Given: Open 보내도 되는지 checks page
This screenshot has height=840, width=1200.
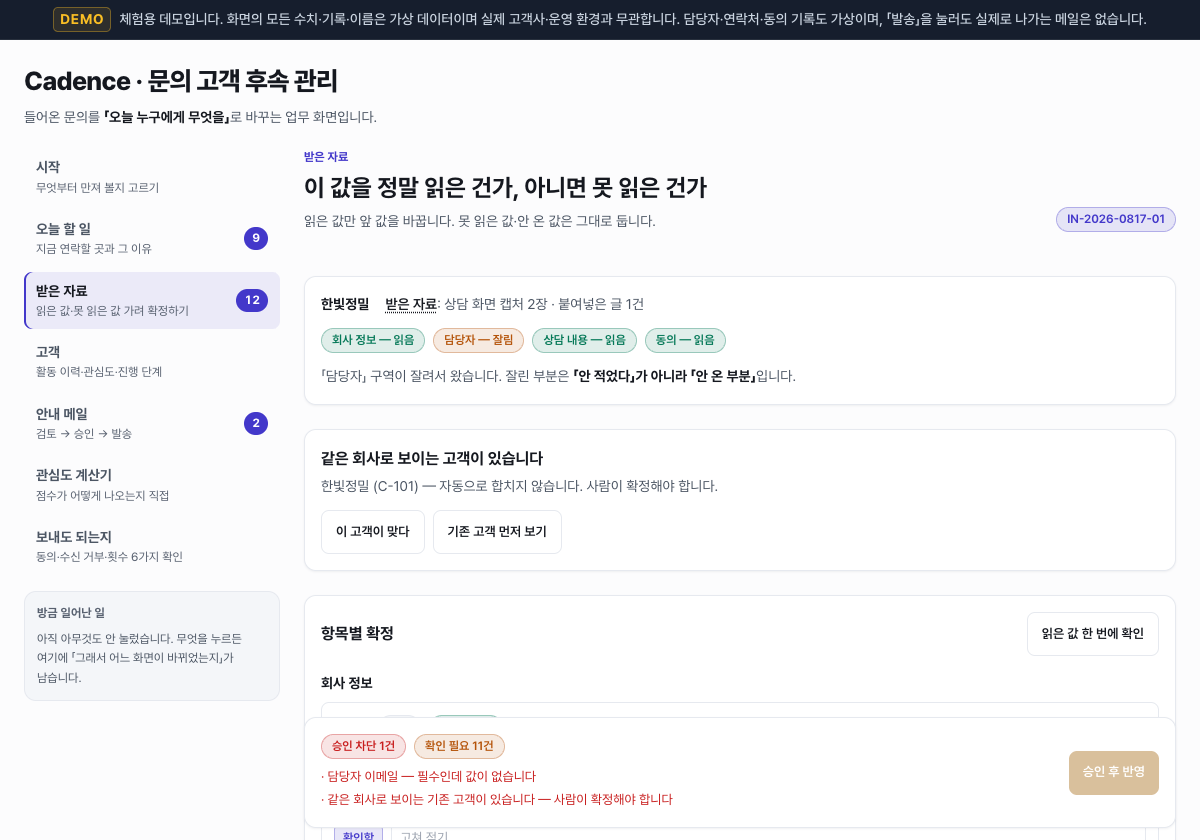Looking at the screenshot, I should tap(152, 546).
